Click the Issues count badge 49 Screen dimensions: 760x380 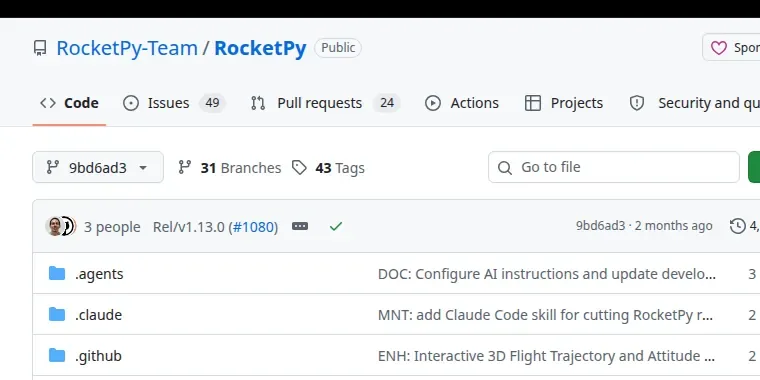212,103
